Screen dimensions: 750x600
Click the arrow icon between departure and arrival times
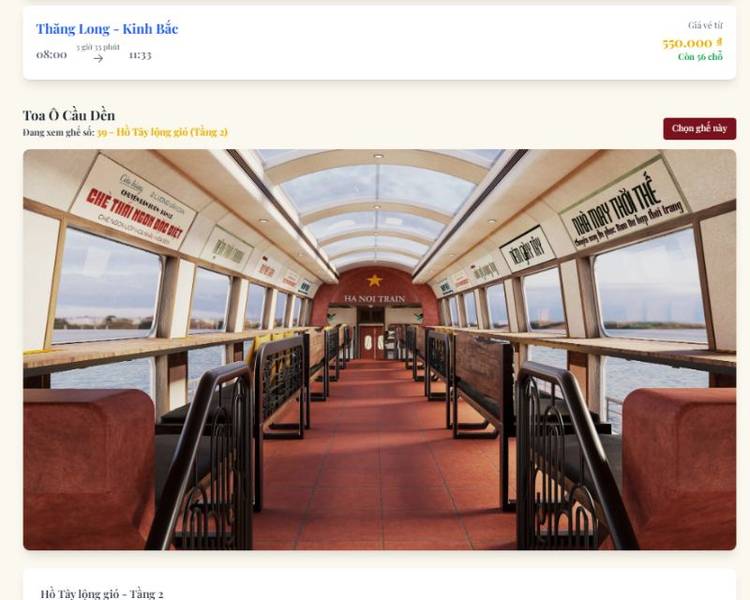tap(98, 58)
